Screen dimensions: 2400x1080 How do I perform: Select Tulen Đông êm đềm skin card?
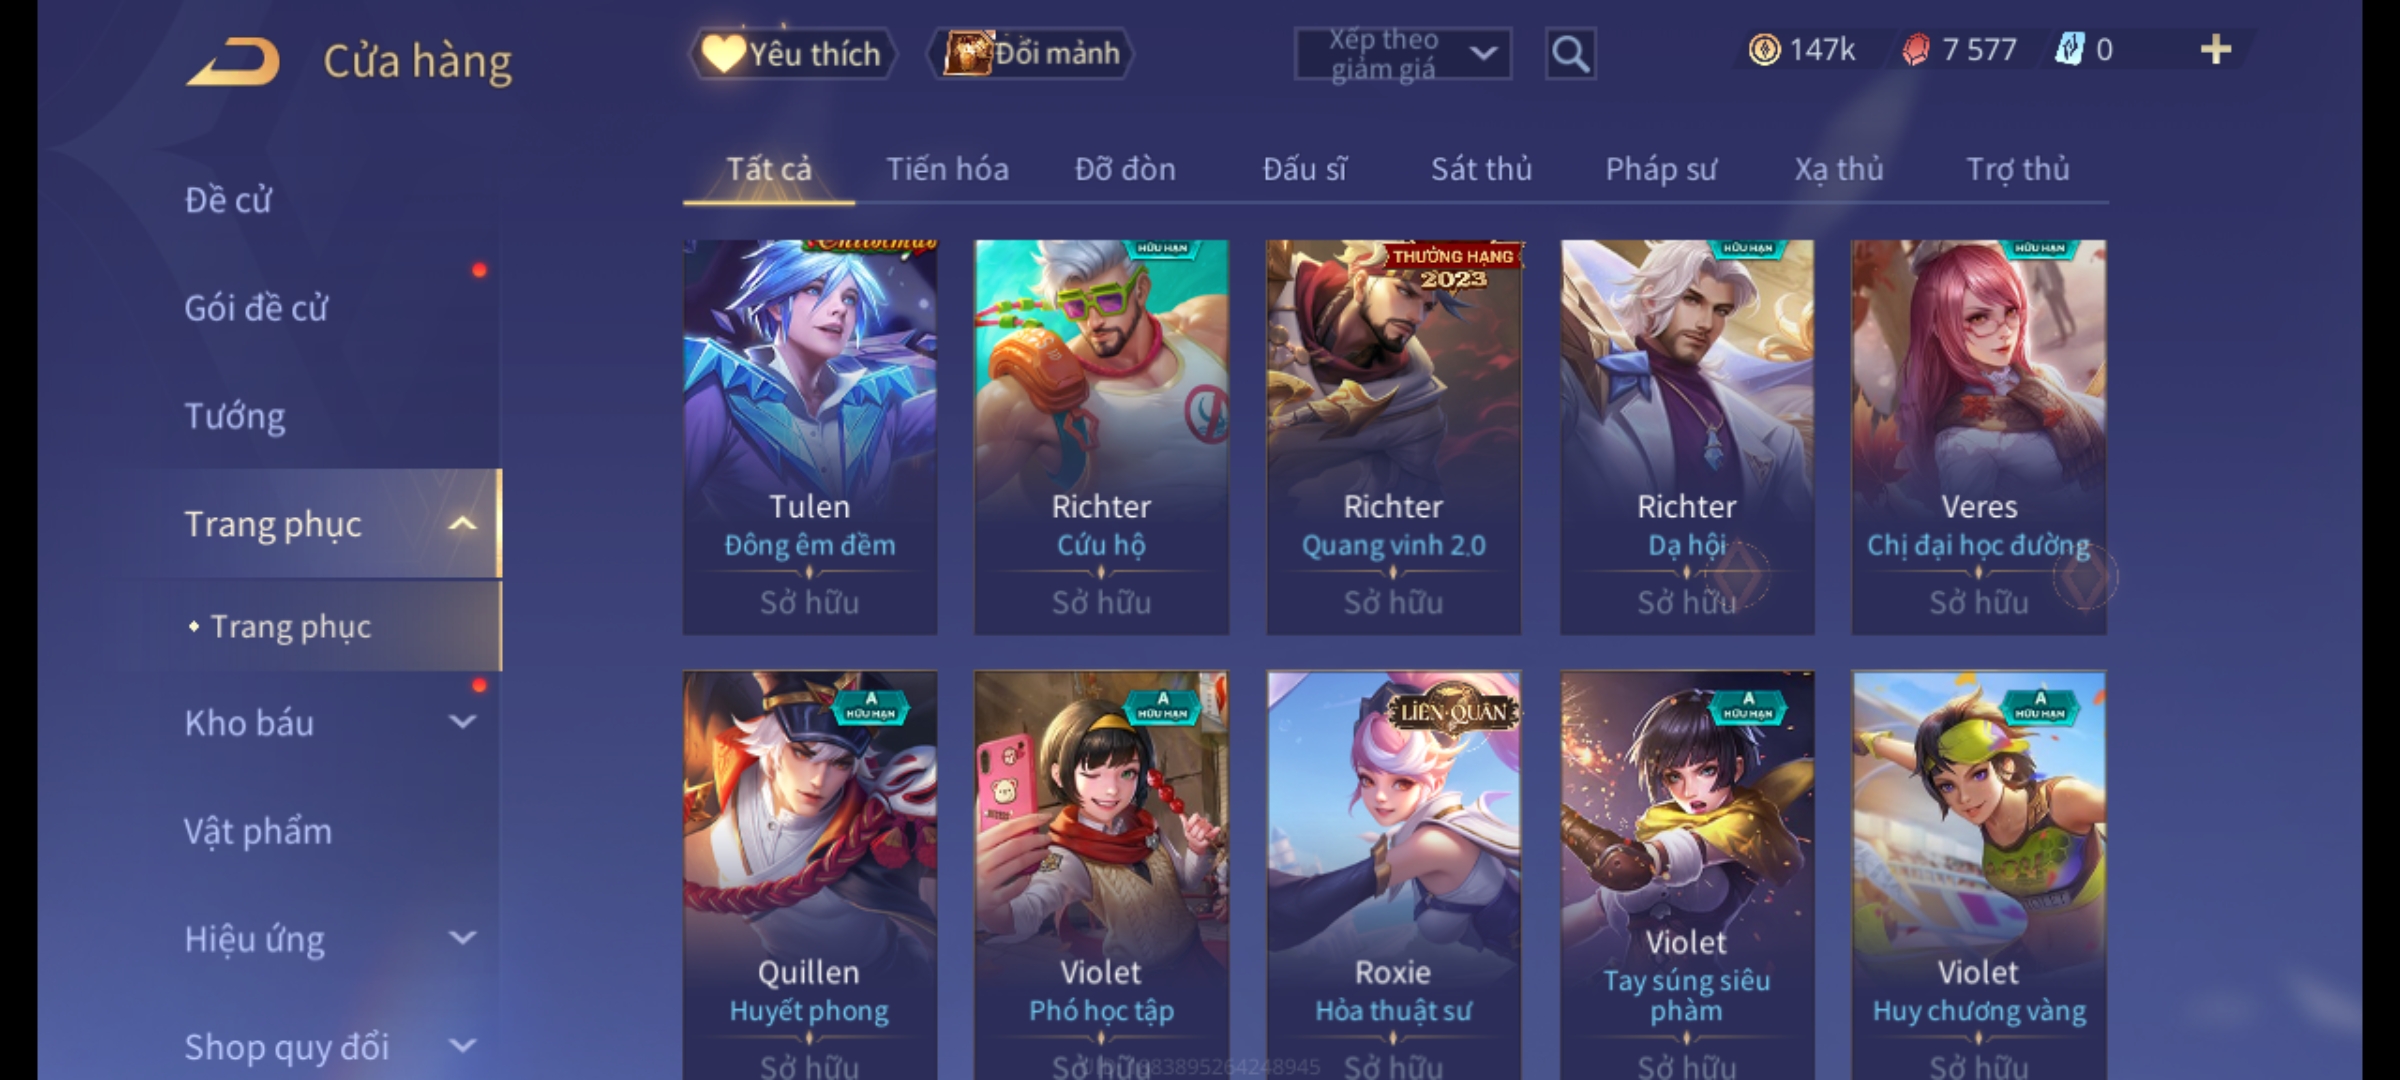(810, 437)
